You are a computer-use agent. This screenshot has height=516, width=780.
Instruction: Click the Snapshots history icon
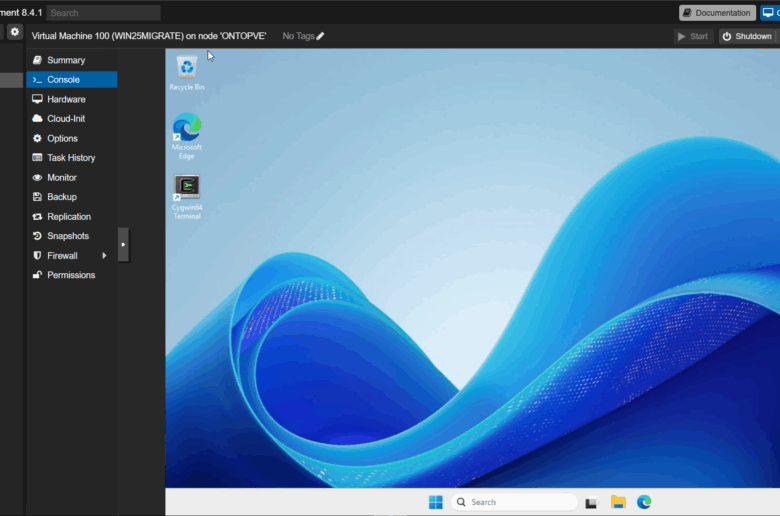point(37,236)
